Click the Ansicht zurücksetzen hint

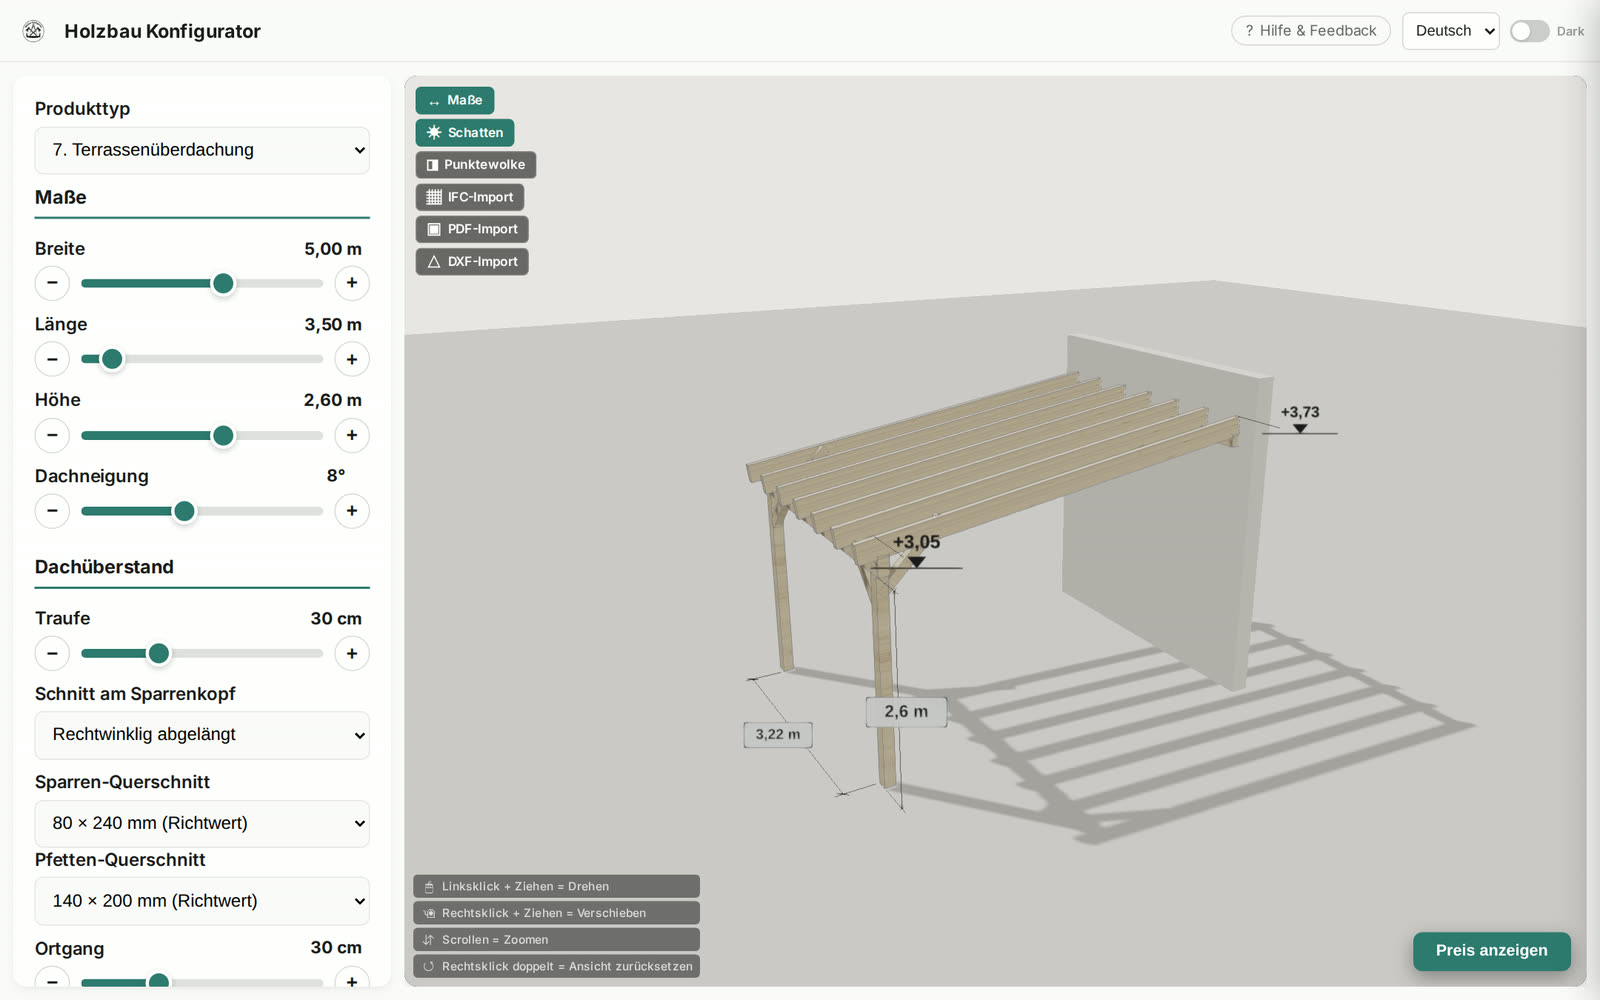point(556,966)
